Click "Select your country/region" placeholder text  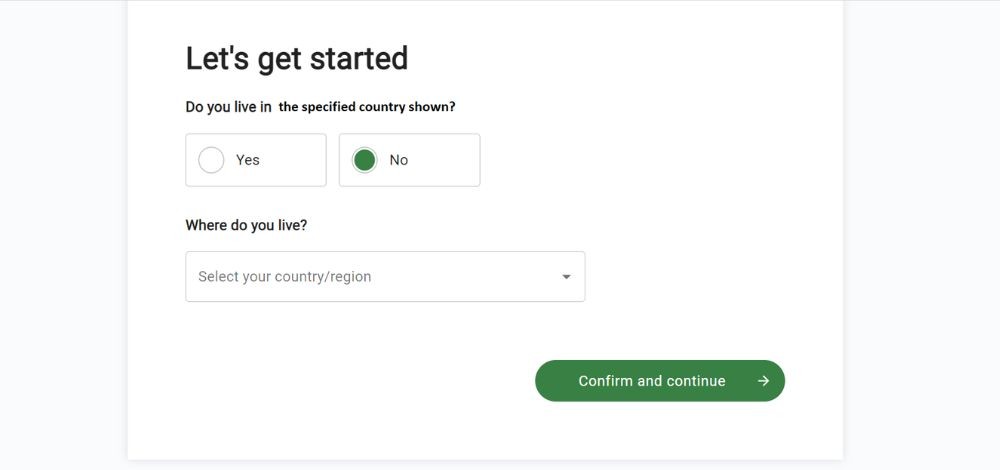pyautogui.click(x=285, y=277)
